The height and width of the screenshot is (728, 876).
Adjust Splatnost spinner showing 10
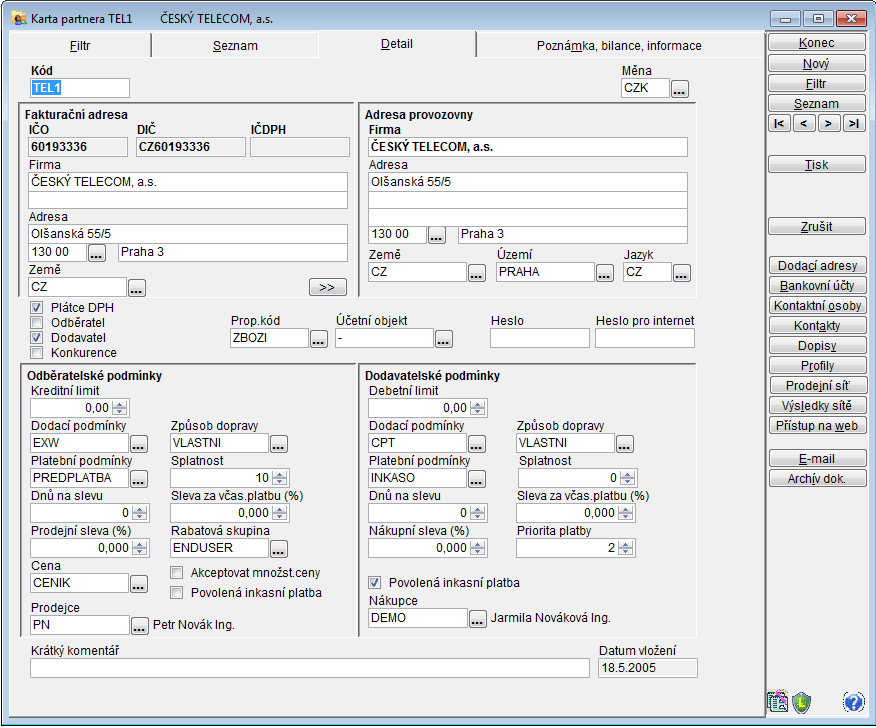tap(279, 478)
